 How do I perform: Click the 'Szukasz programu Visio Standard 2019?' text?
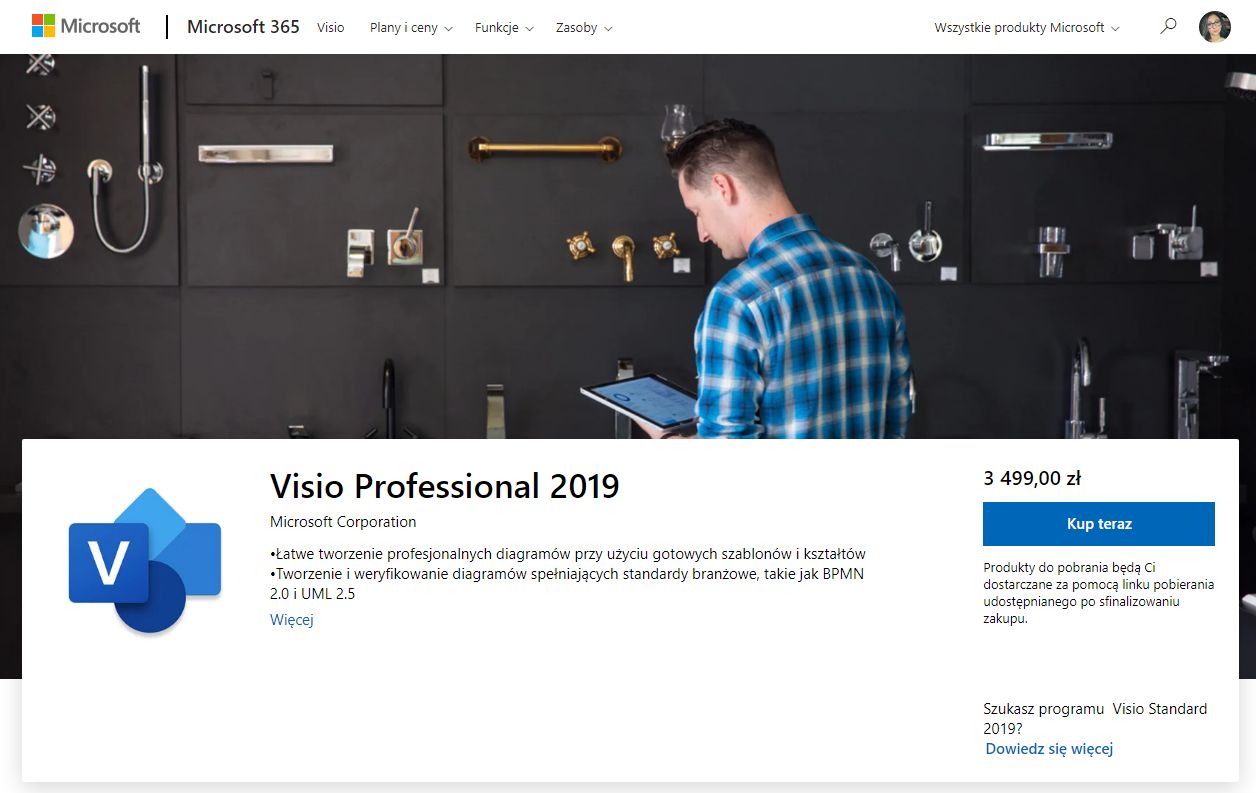click(1095, 719)
